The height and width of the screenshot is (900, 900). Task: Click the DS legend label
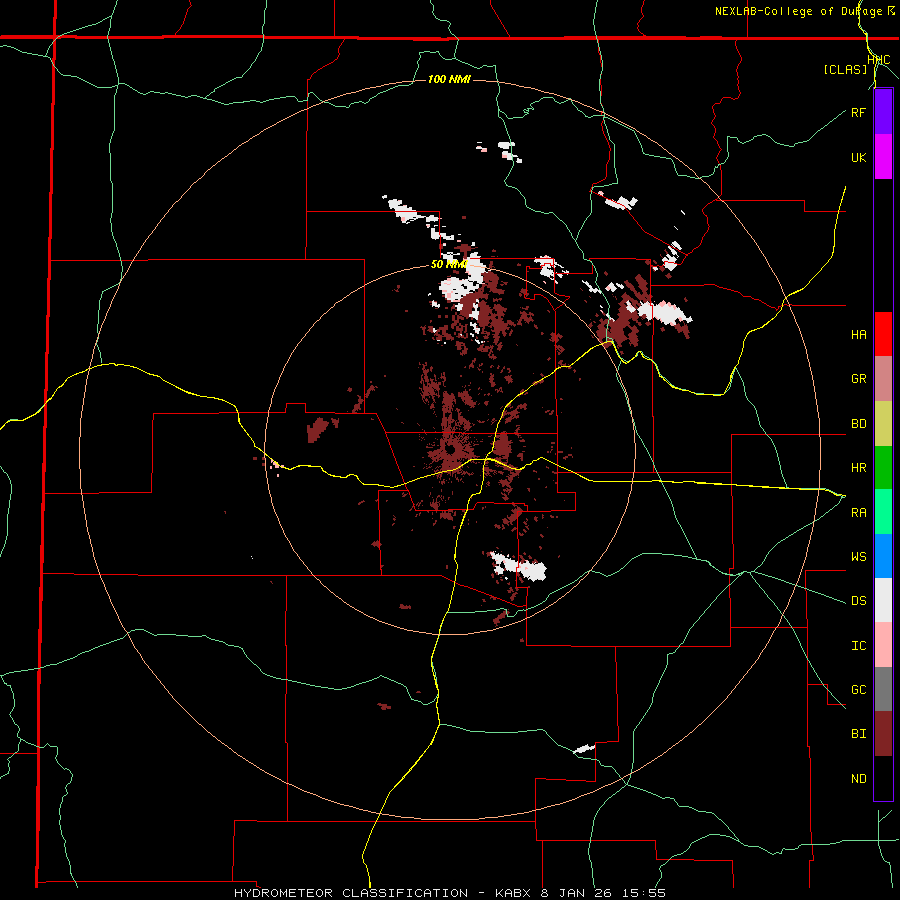click(x=858, y=601)
